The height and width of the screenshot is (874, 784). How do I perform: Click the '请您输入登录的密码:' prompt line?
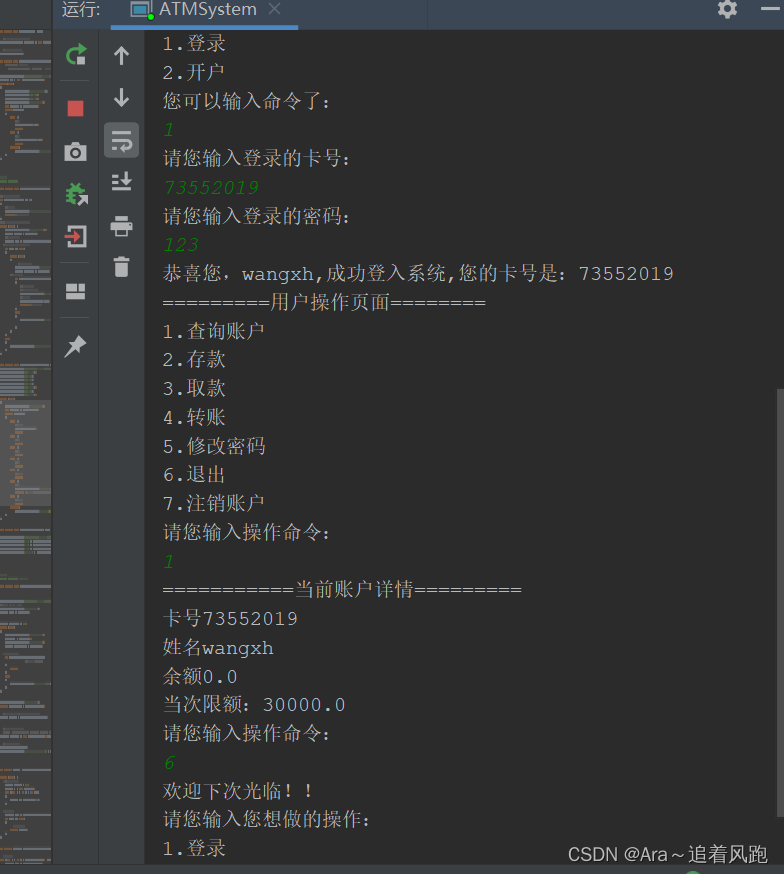pos(256,216)
